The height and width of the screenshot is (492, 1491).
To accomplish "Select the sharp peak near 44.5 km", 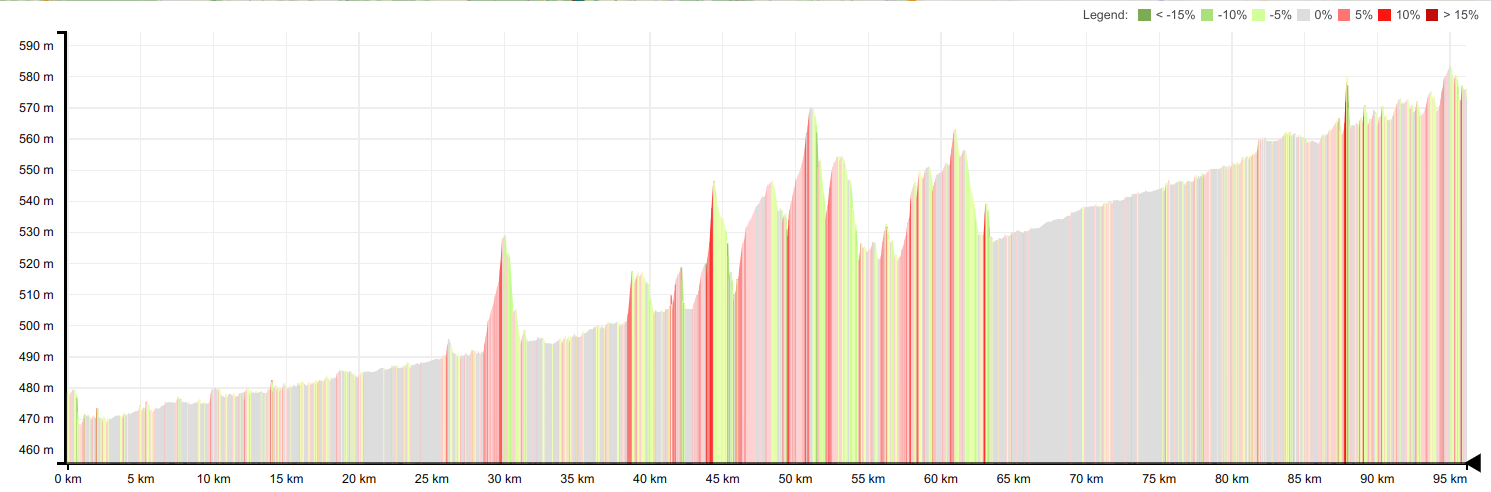I will pos(714,183).
